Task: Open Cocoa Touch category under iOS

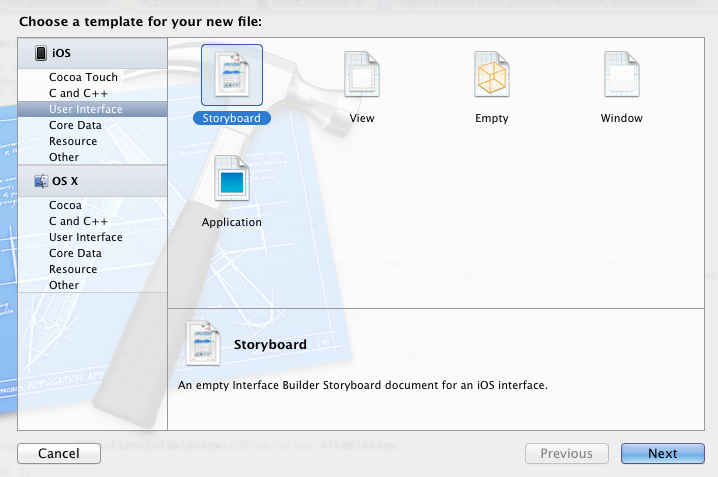Action: coord(92,77)
